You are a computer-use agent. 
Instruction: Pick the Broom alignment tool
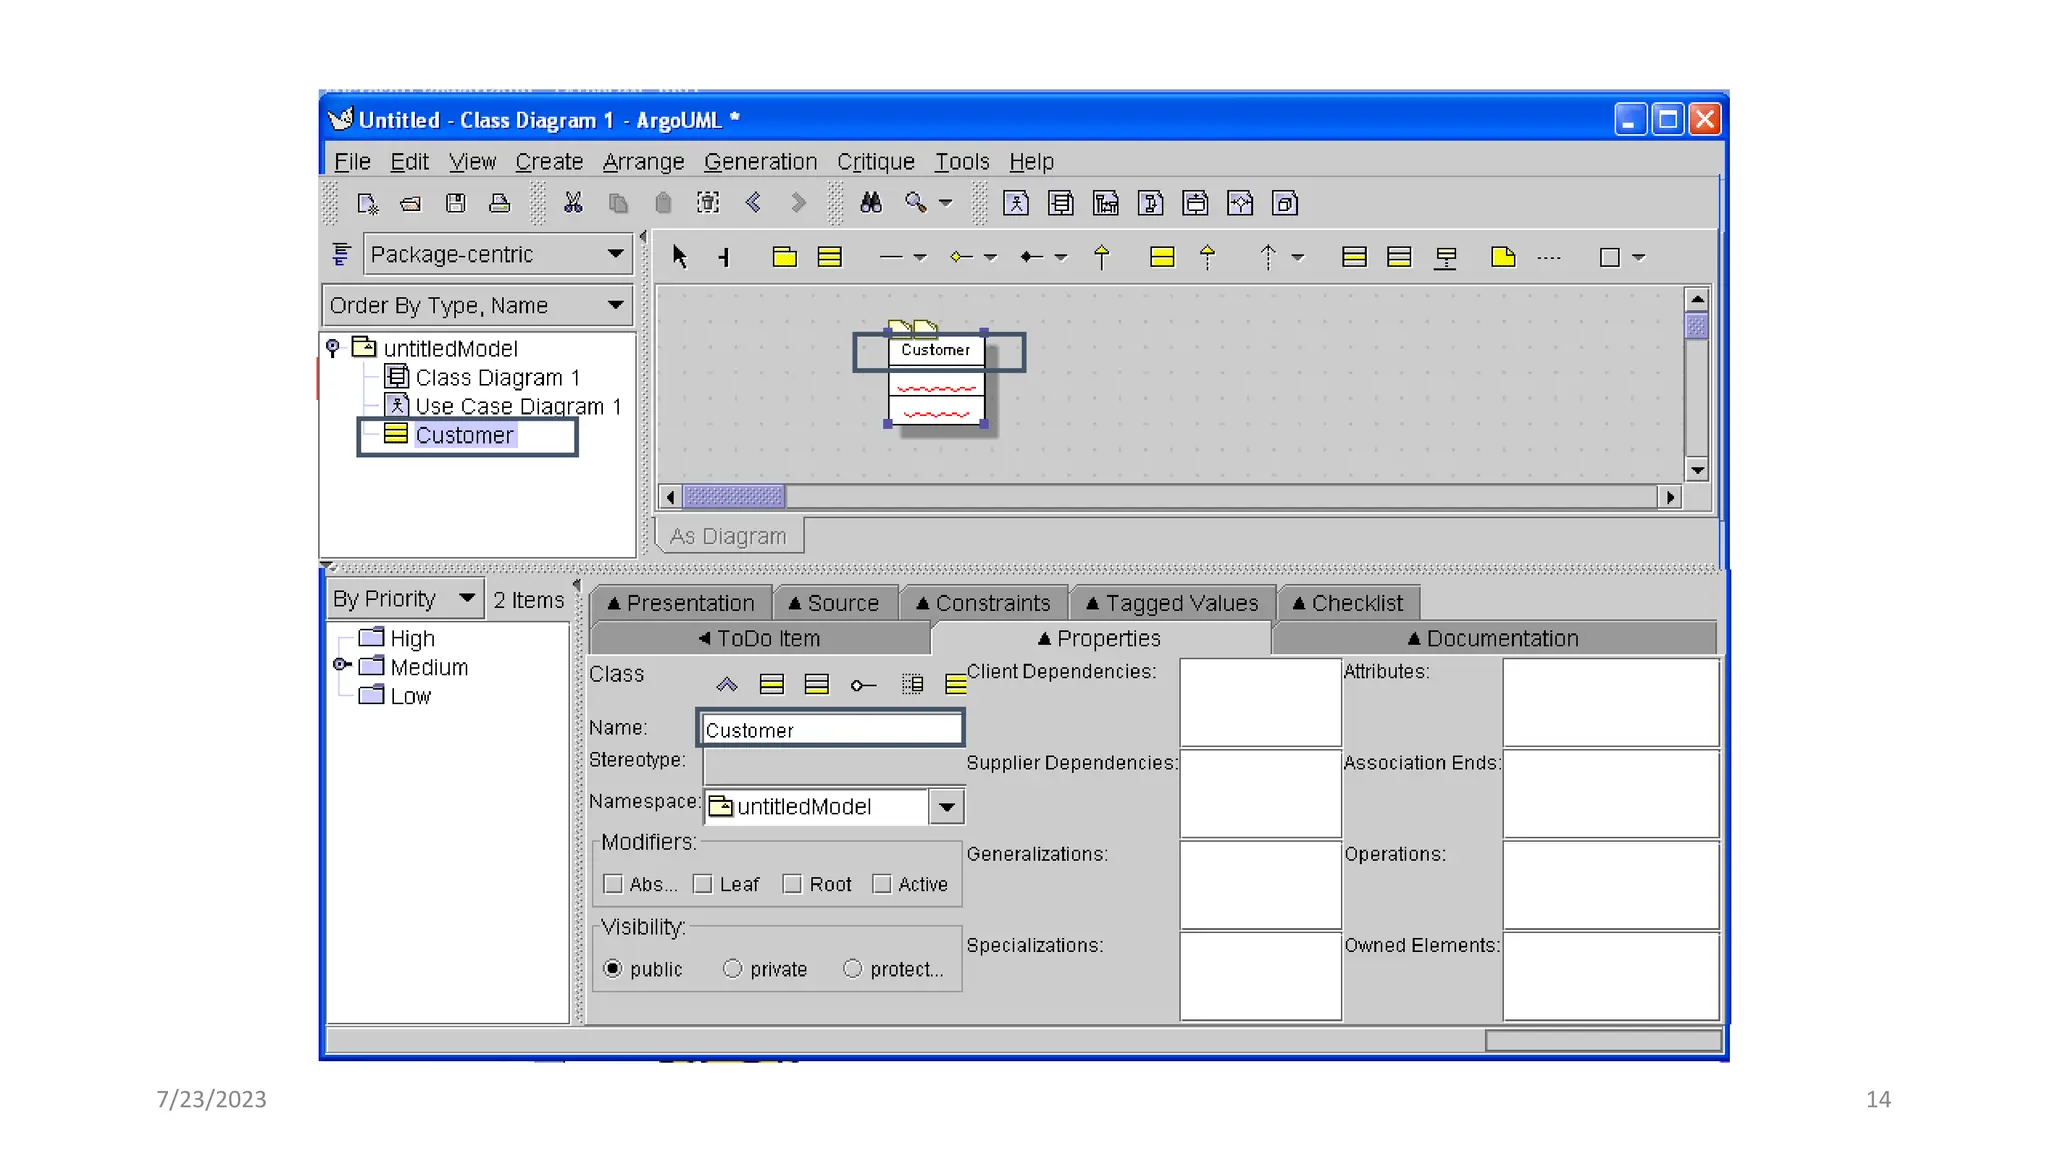tap(725, 257)
